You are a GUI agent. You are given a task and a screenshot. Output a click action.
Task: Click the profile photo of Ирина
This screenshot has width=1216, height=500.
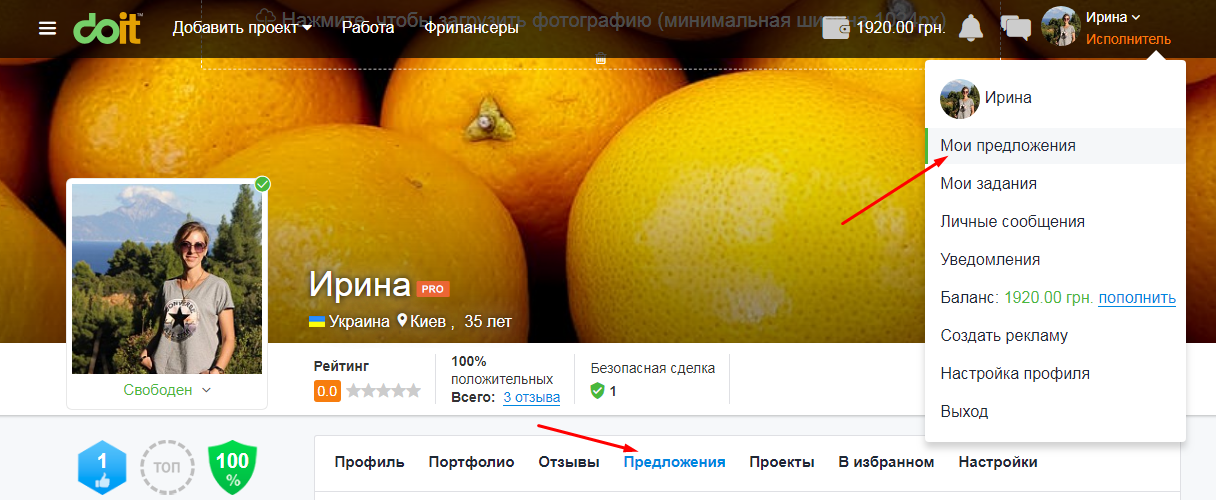[167, 278]
